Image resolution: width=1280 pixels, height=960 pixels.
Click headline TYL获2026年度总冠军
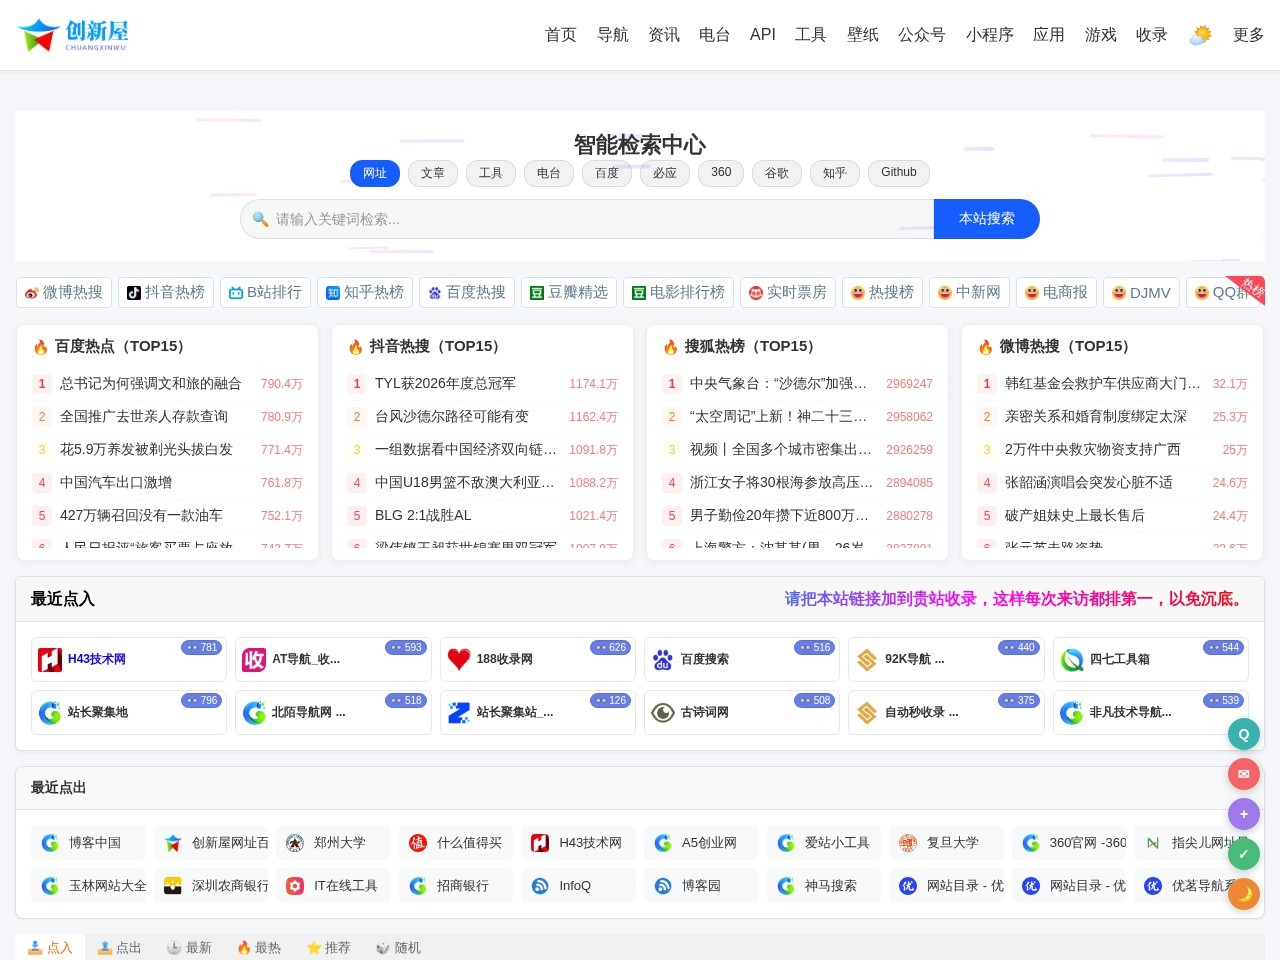click(446, 384)
